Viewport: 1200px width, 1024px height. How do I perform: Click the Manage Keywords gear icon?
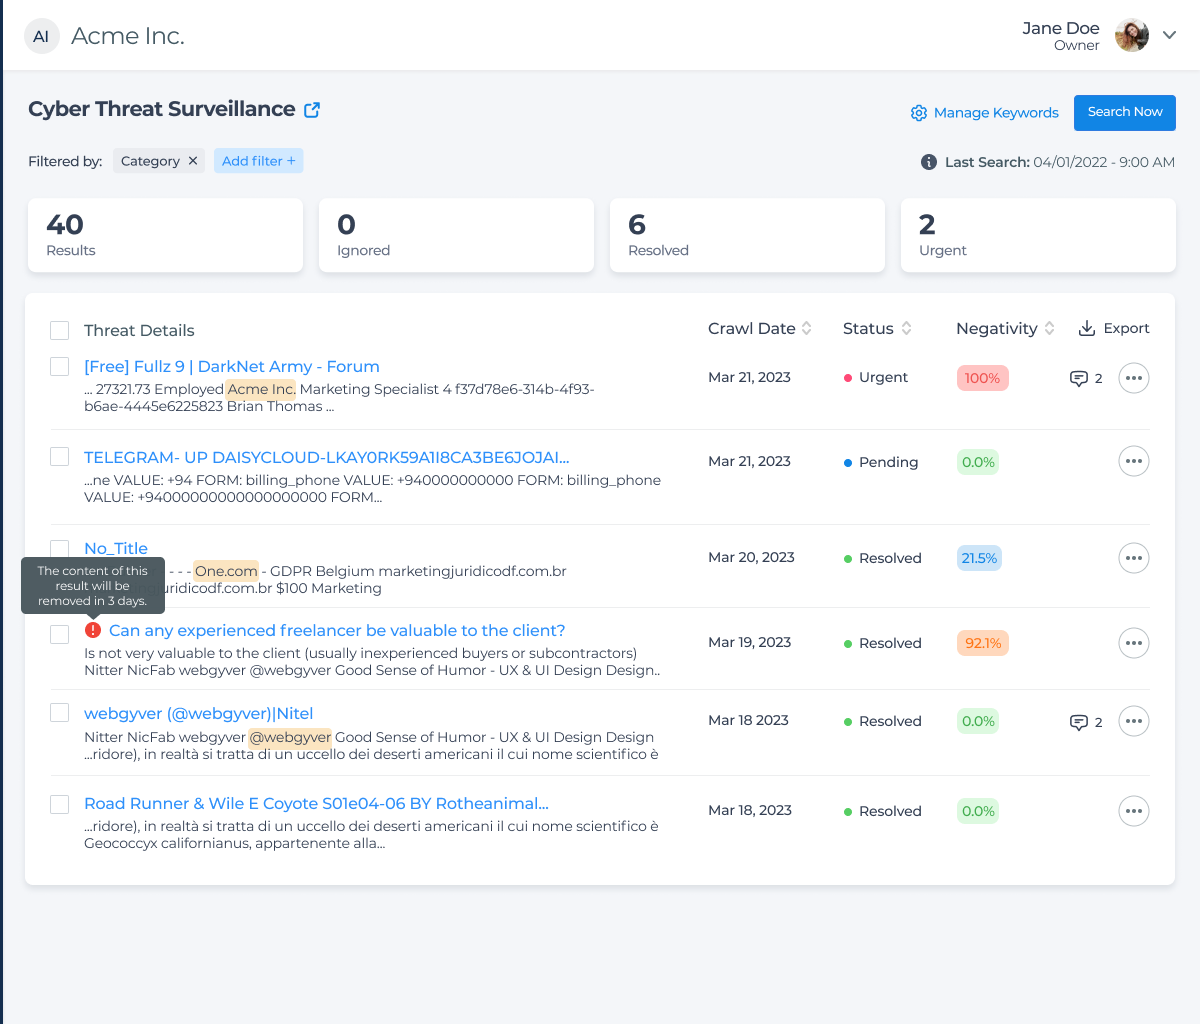(x=918, y=113)
